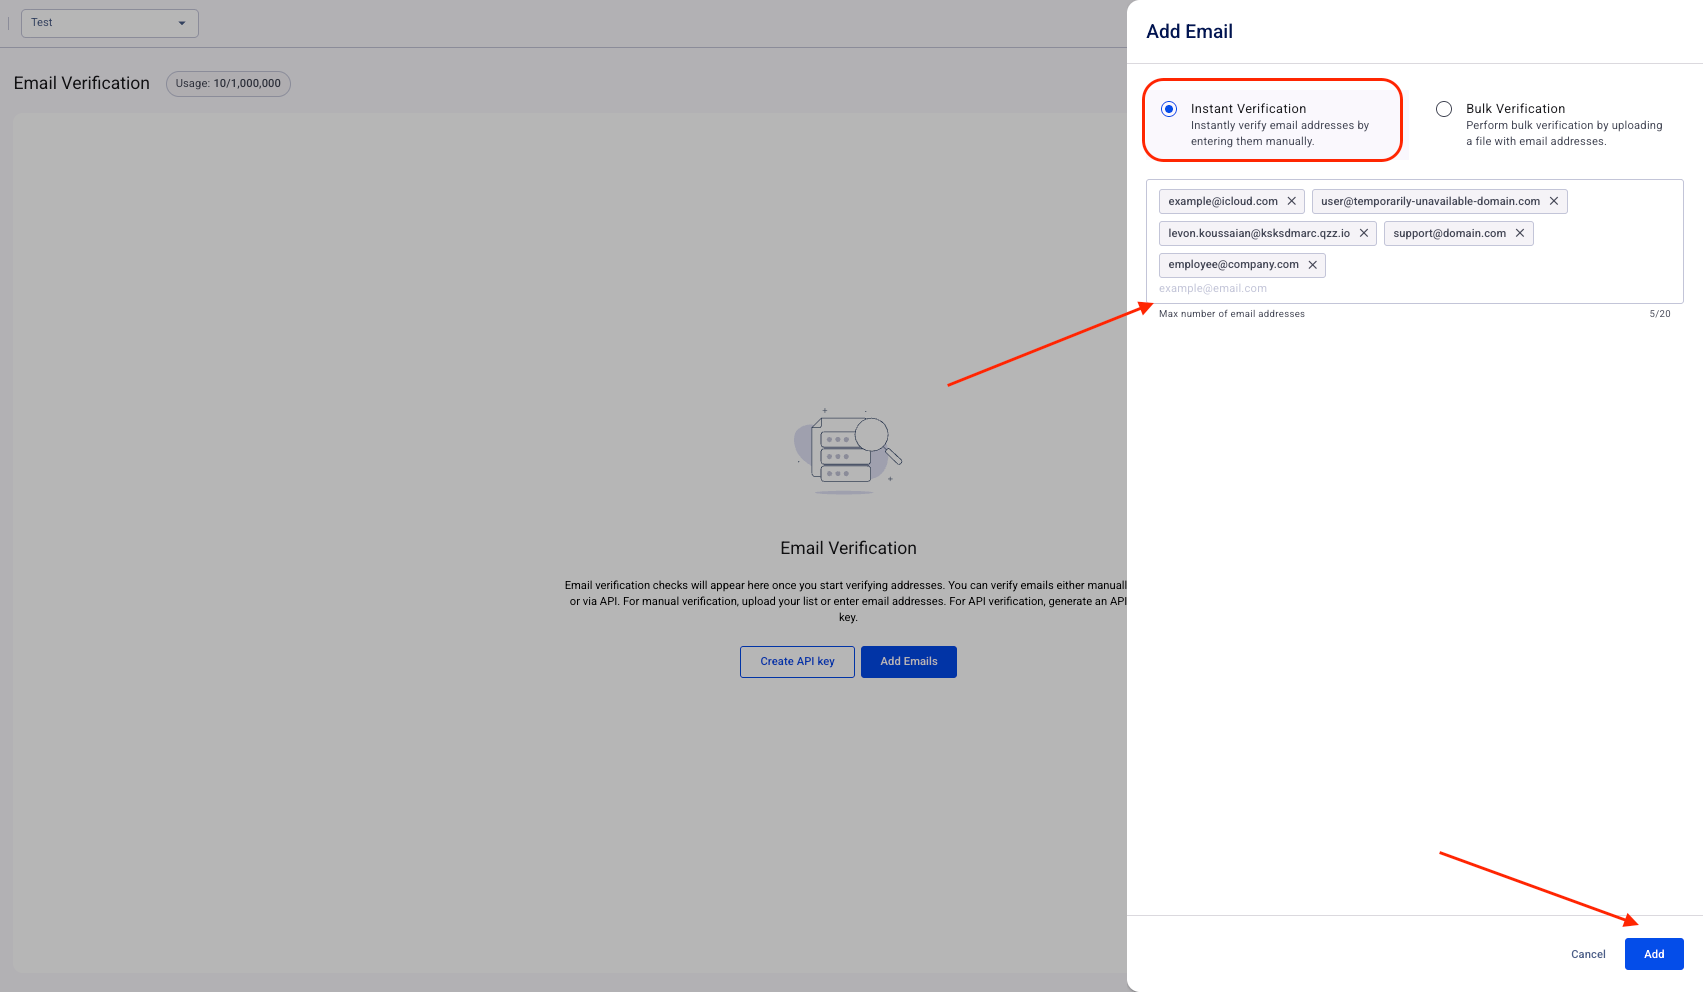Image resolution: width=1703 pixels, height=992 pixels.
Task: Delete the employee@company.com chip
Action: coord(1312,265)
